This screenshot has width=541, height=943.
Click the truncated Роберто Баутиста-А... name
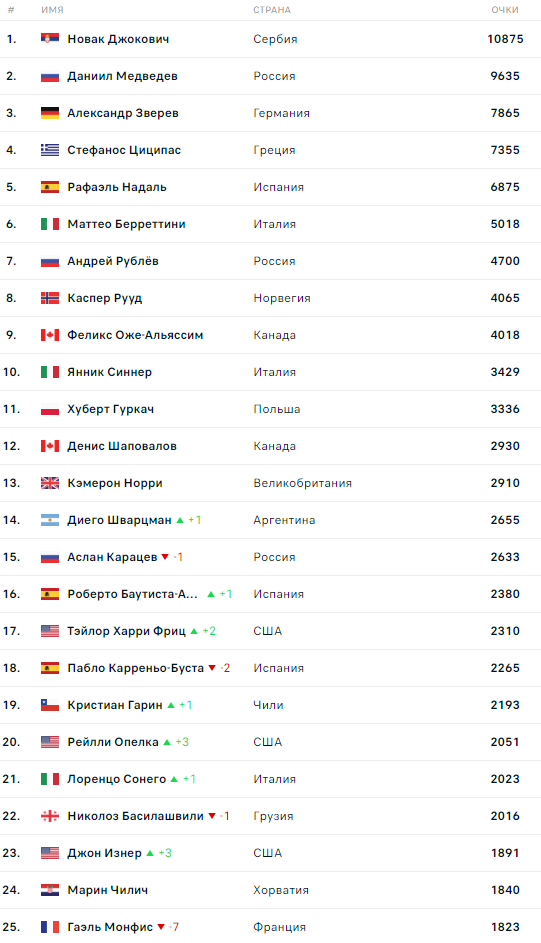tap(132, 594)
